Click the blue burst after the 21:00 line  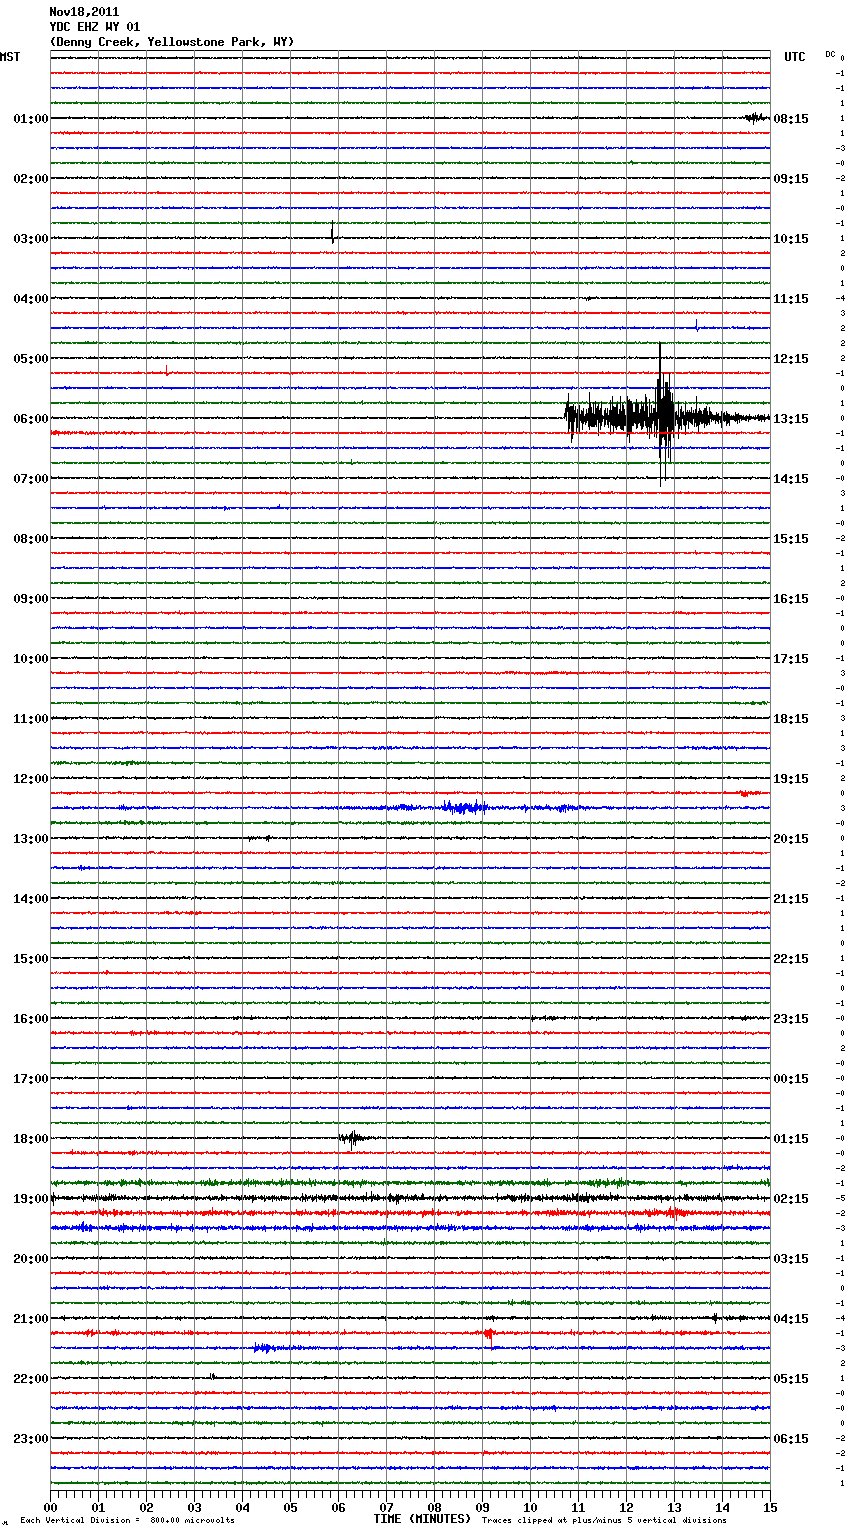[264, 1348]
